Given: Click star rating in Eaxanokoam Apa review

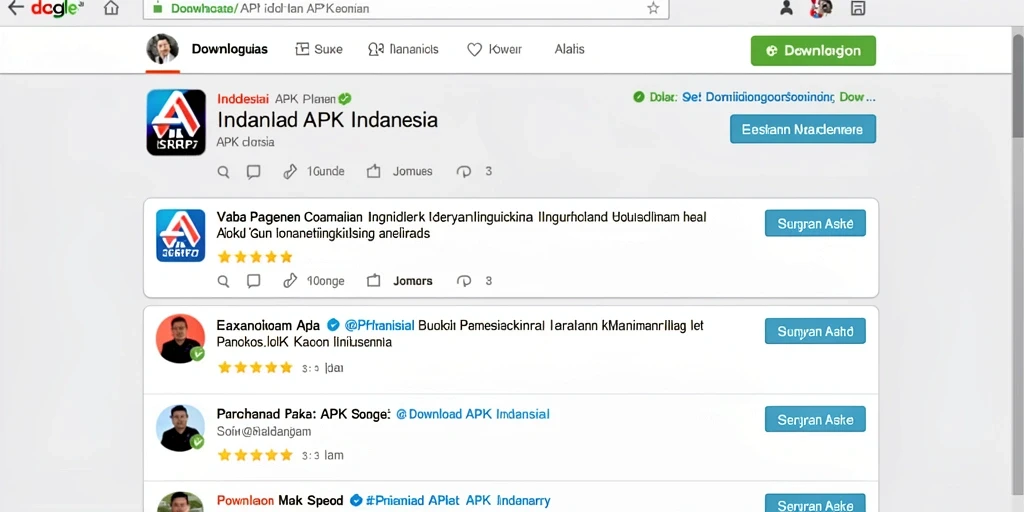Looking at the screenshot, I should pos(255,368).
